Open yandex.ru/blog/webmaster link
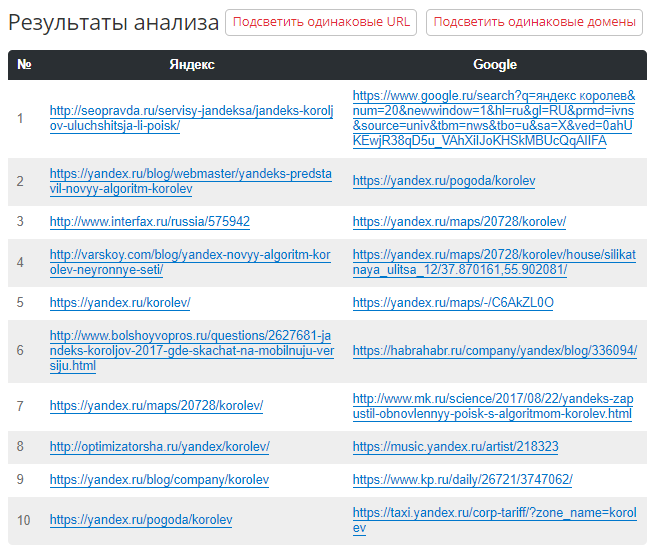666x551 pixels. (191, 181)
